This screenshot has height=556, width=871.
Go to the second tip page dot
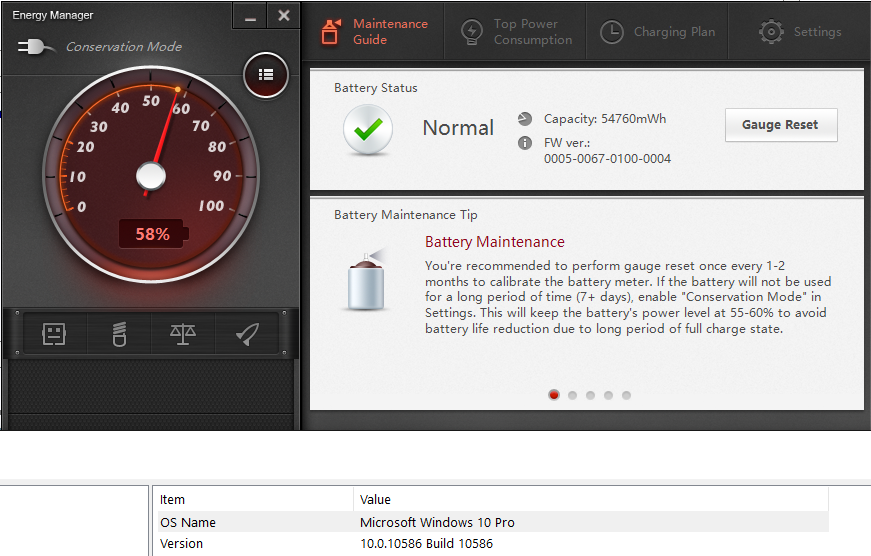click(572, 395)
